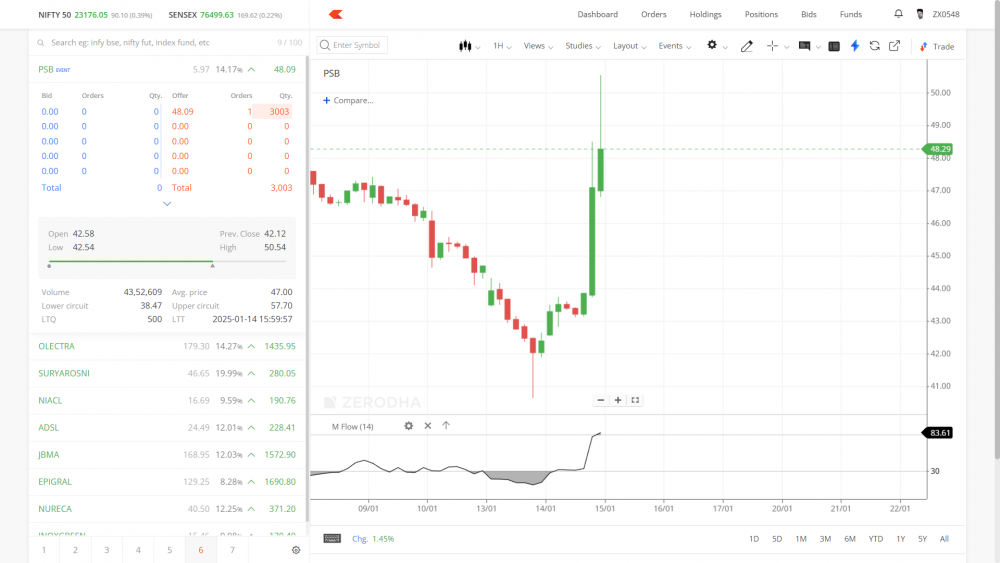Viewport: 1000px width, 563px height.
Task: Set chart range to 5D
Action: coord(777,539)
